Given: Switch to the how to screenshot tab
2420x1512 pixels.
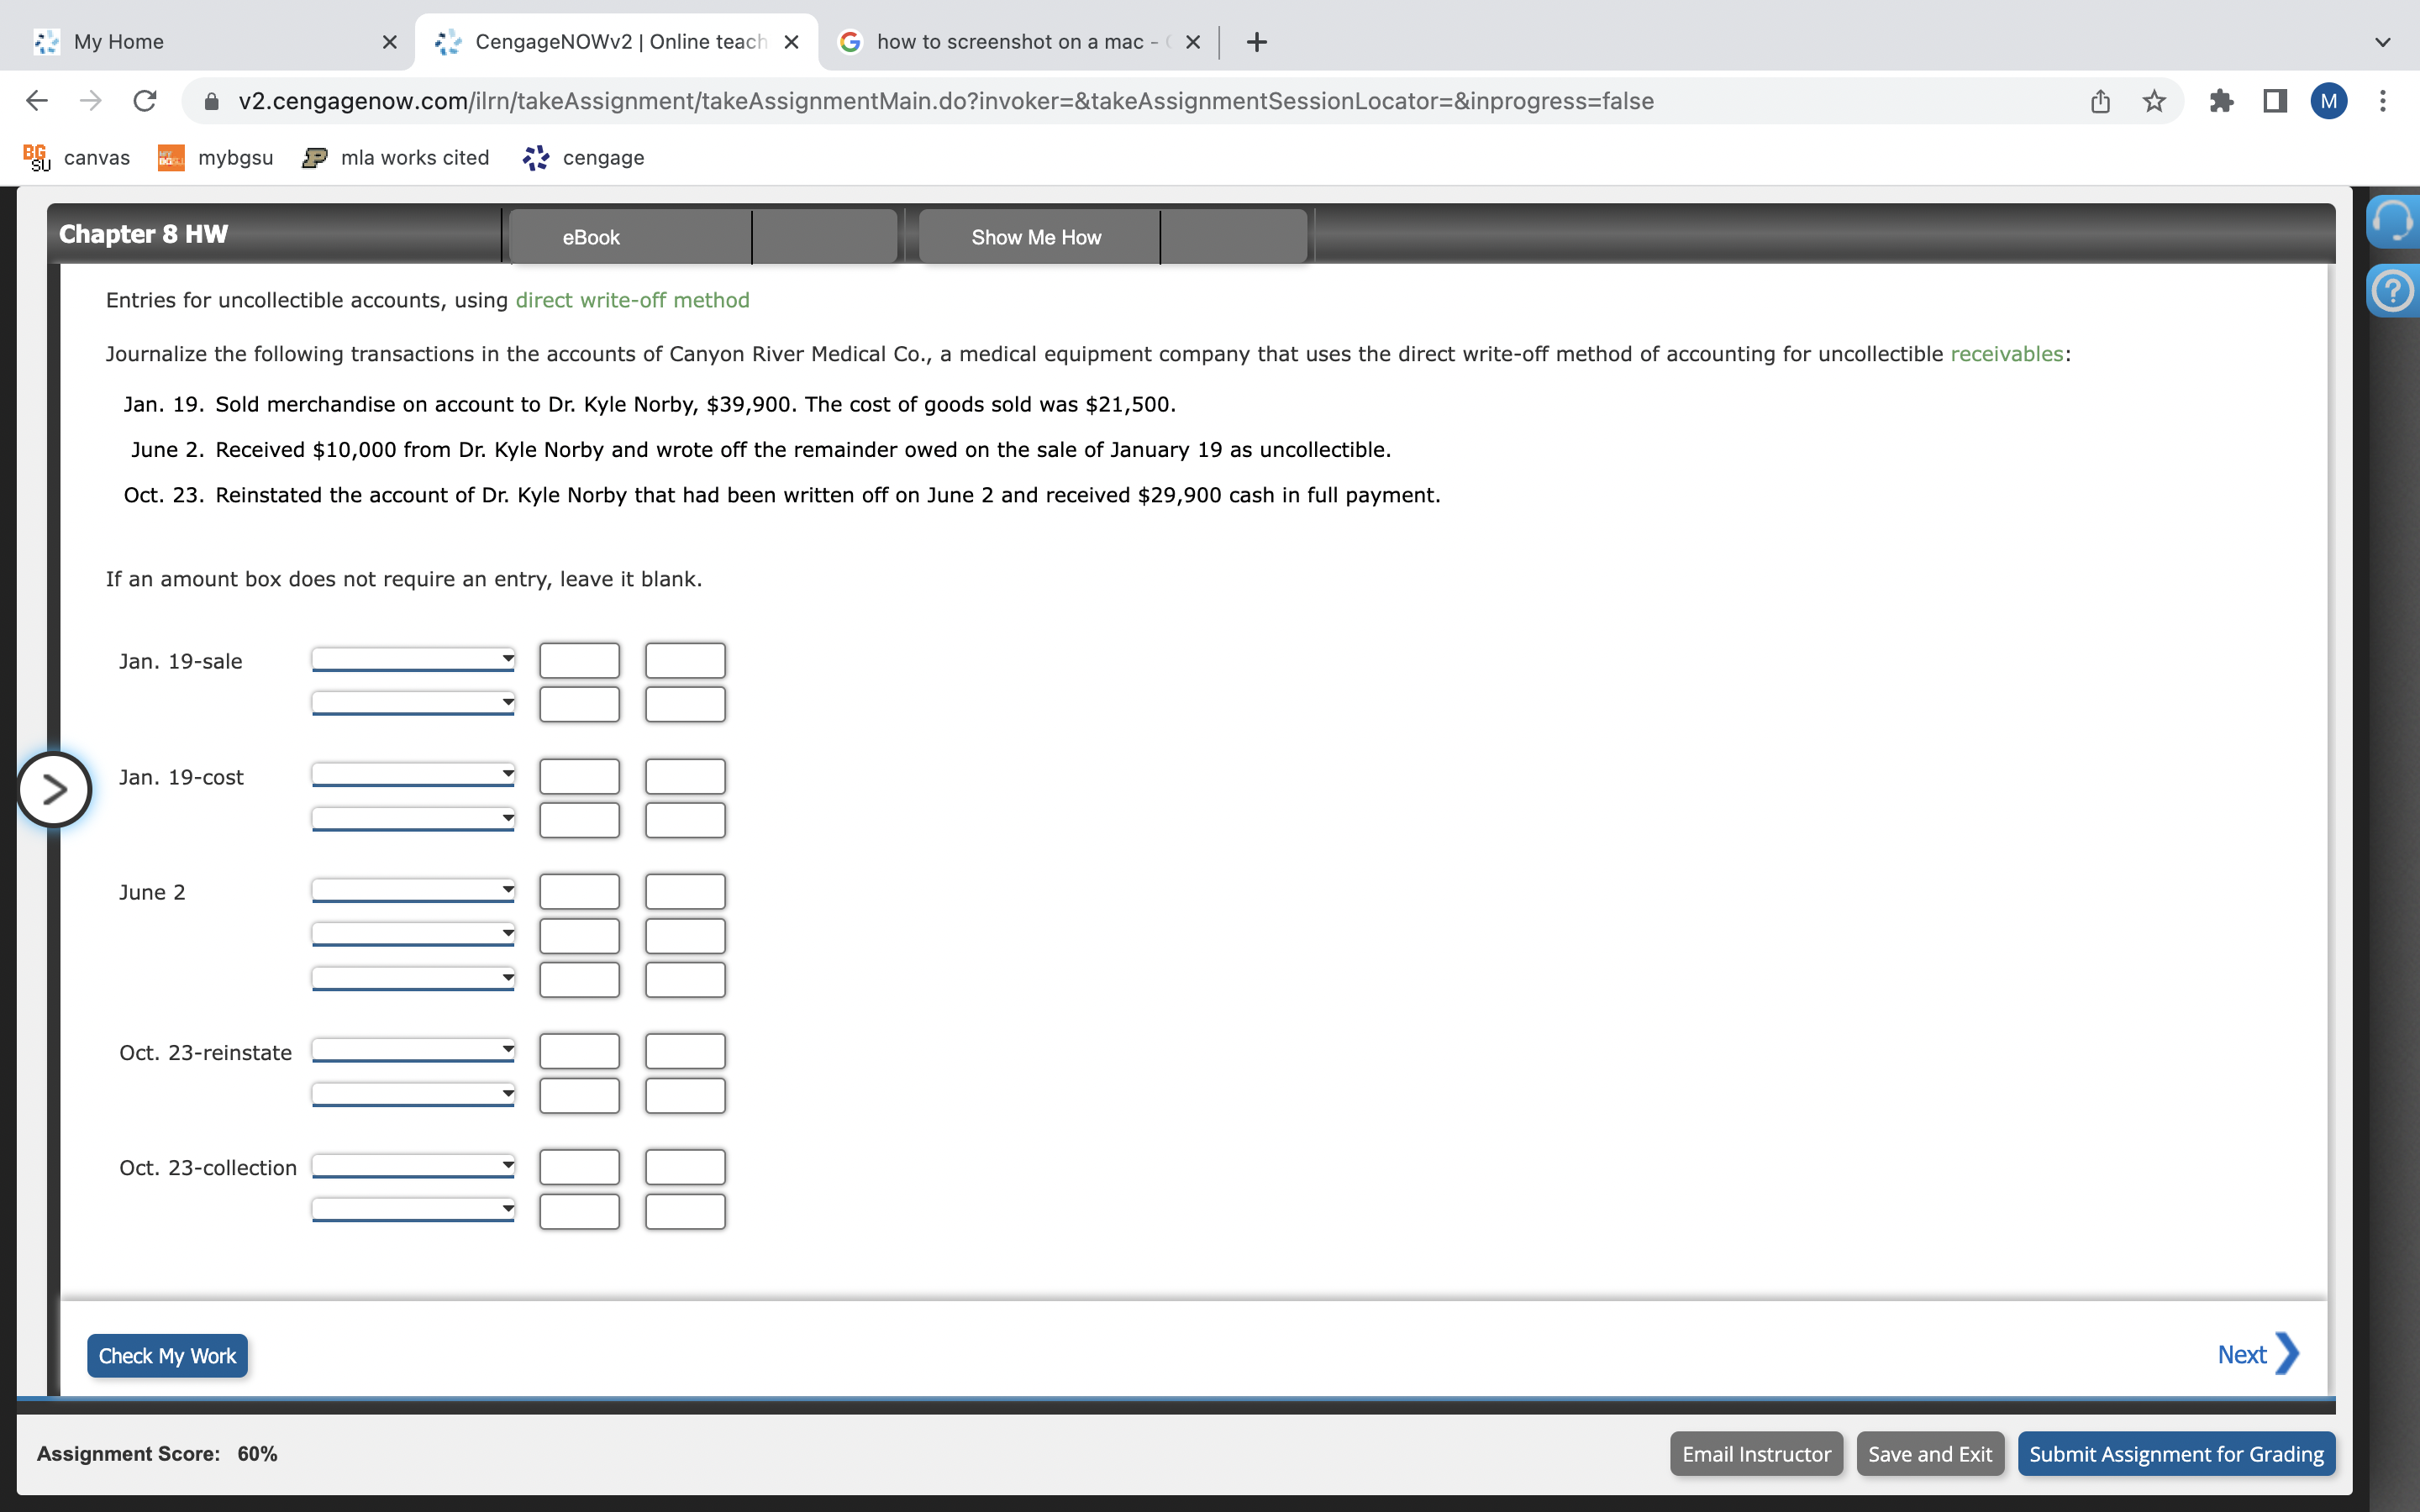Looking at the screenshot, I should pos(1010,42).
